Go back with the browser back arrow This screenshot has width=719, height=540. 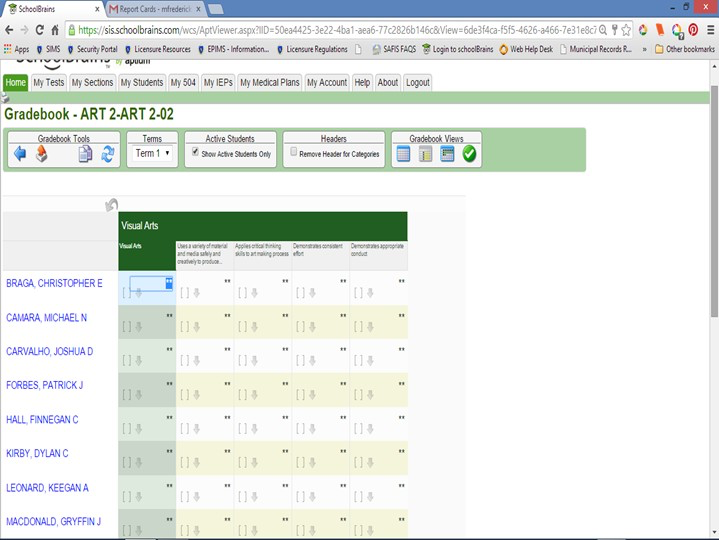[x=9, y=30]
